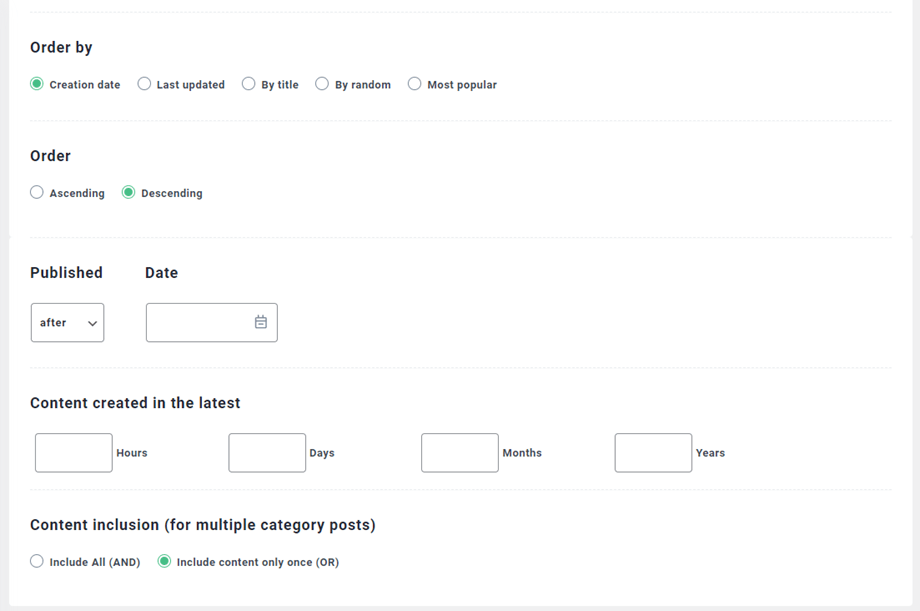Click the Months input field
This screenshot has height=611, width=920.
point(460,453)
